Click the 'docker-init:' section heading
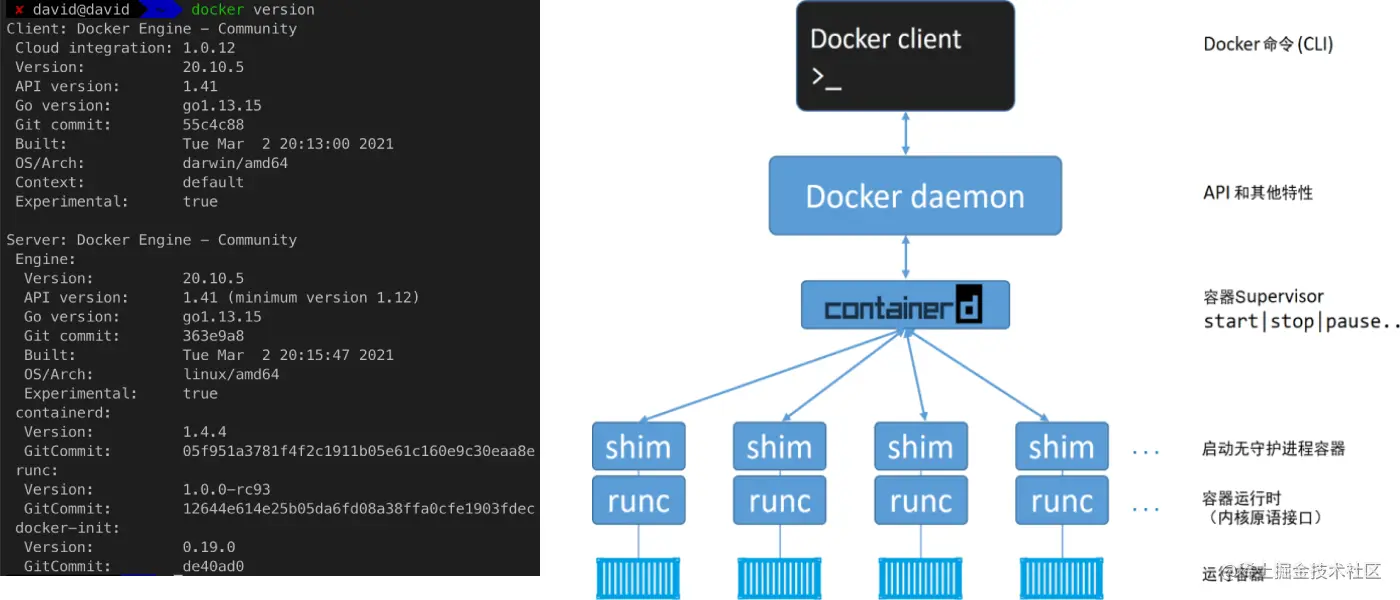The width and height of the screenshot is (1400, 600). click(67, 528)
